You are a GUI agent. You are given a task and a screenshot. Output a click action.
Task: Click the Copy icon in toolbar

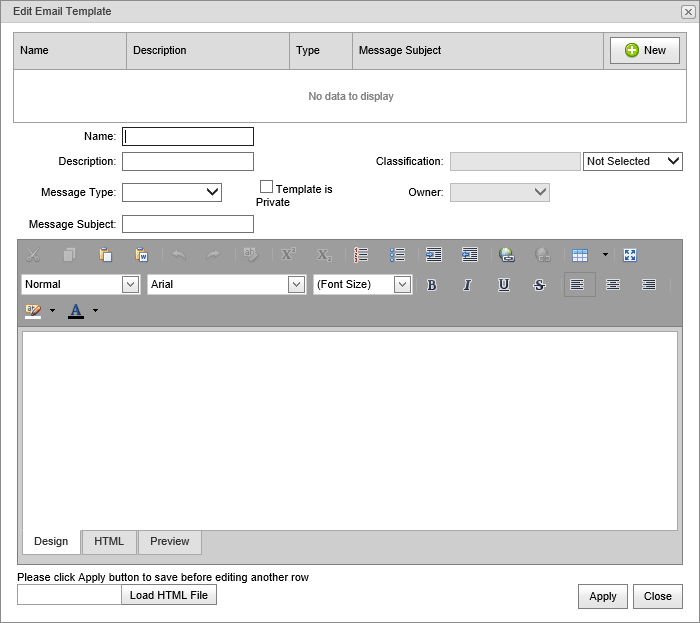[x=69, y=255]
